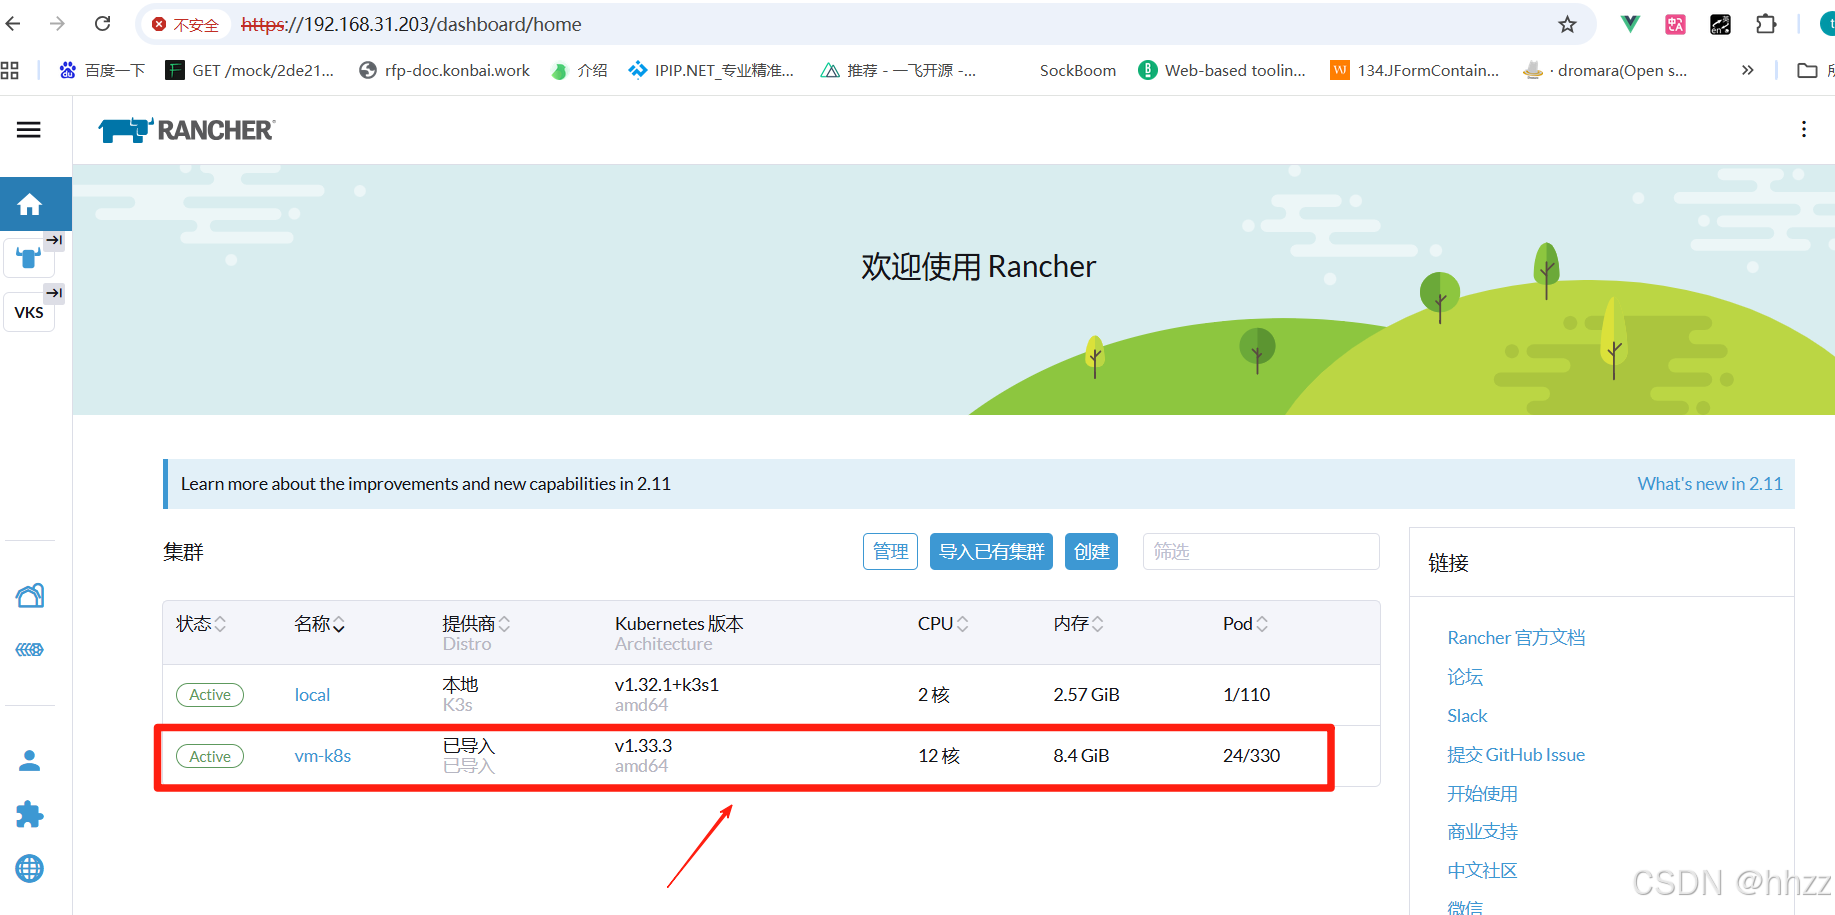Click Active badge of local cluster
1835x915 pixels.
(x=210, y=695)
